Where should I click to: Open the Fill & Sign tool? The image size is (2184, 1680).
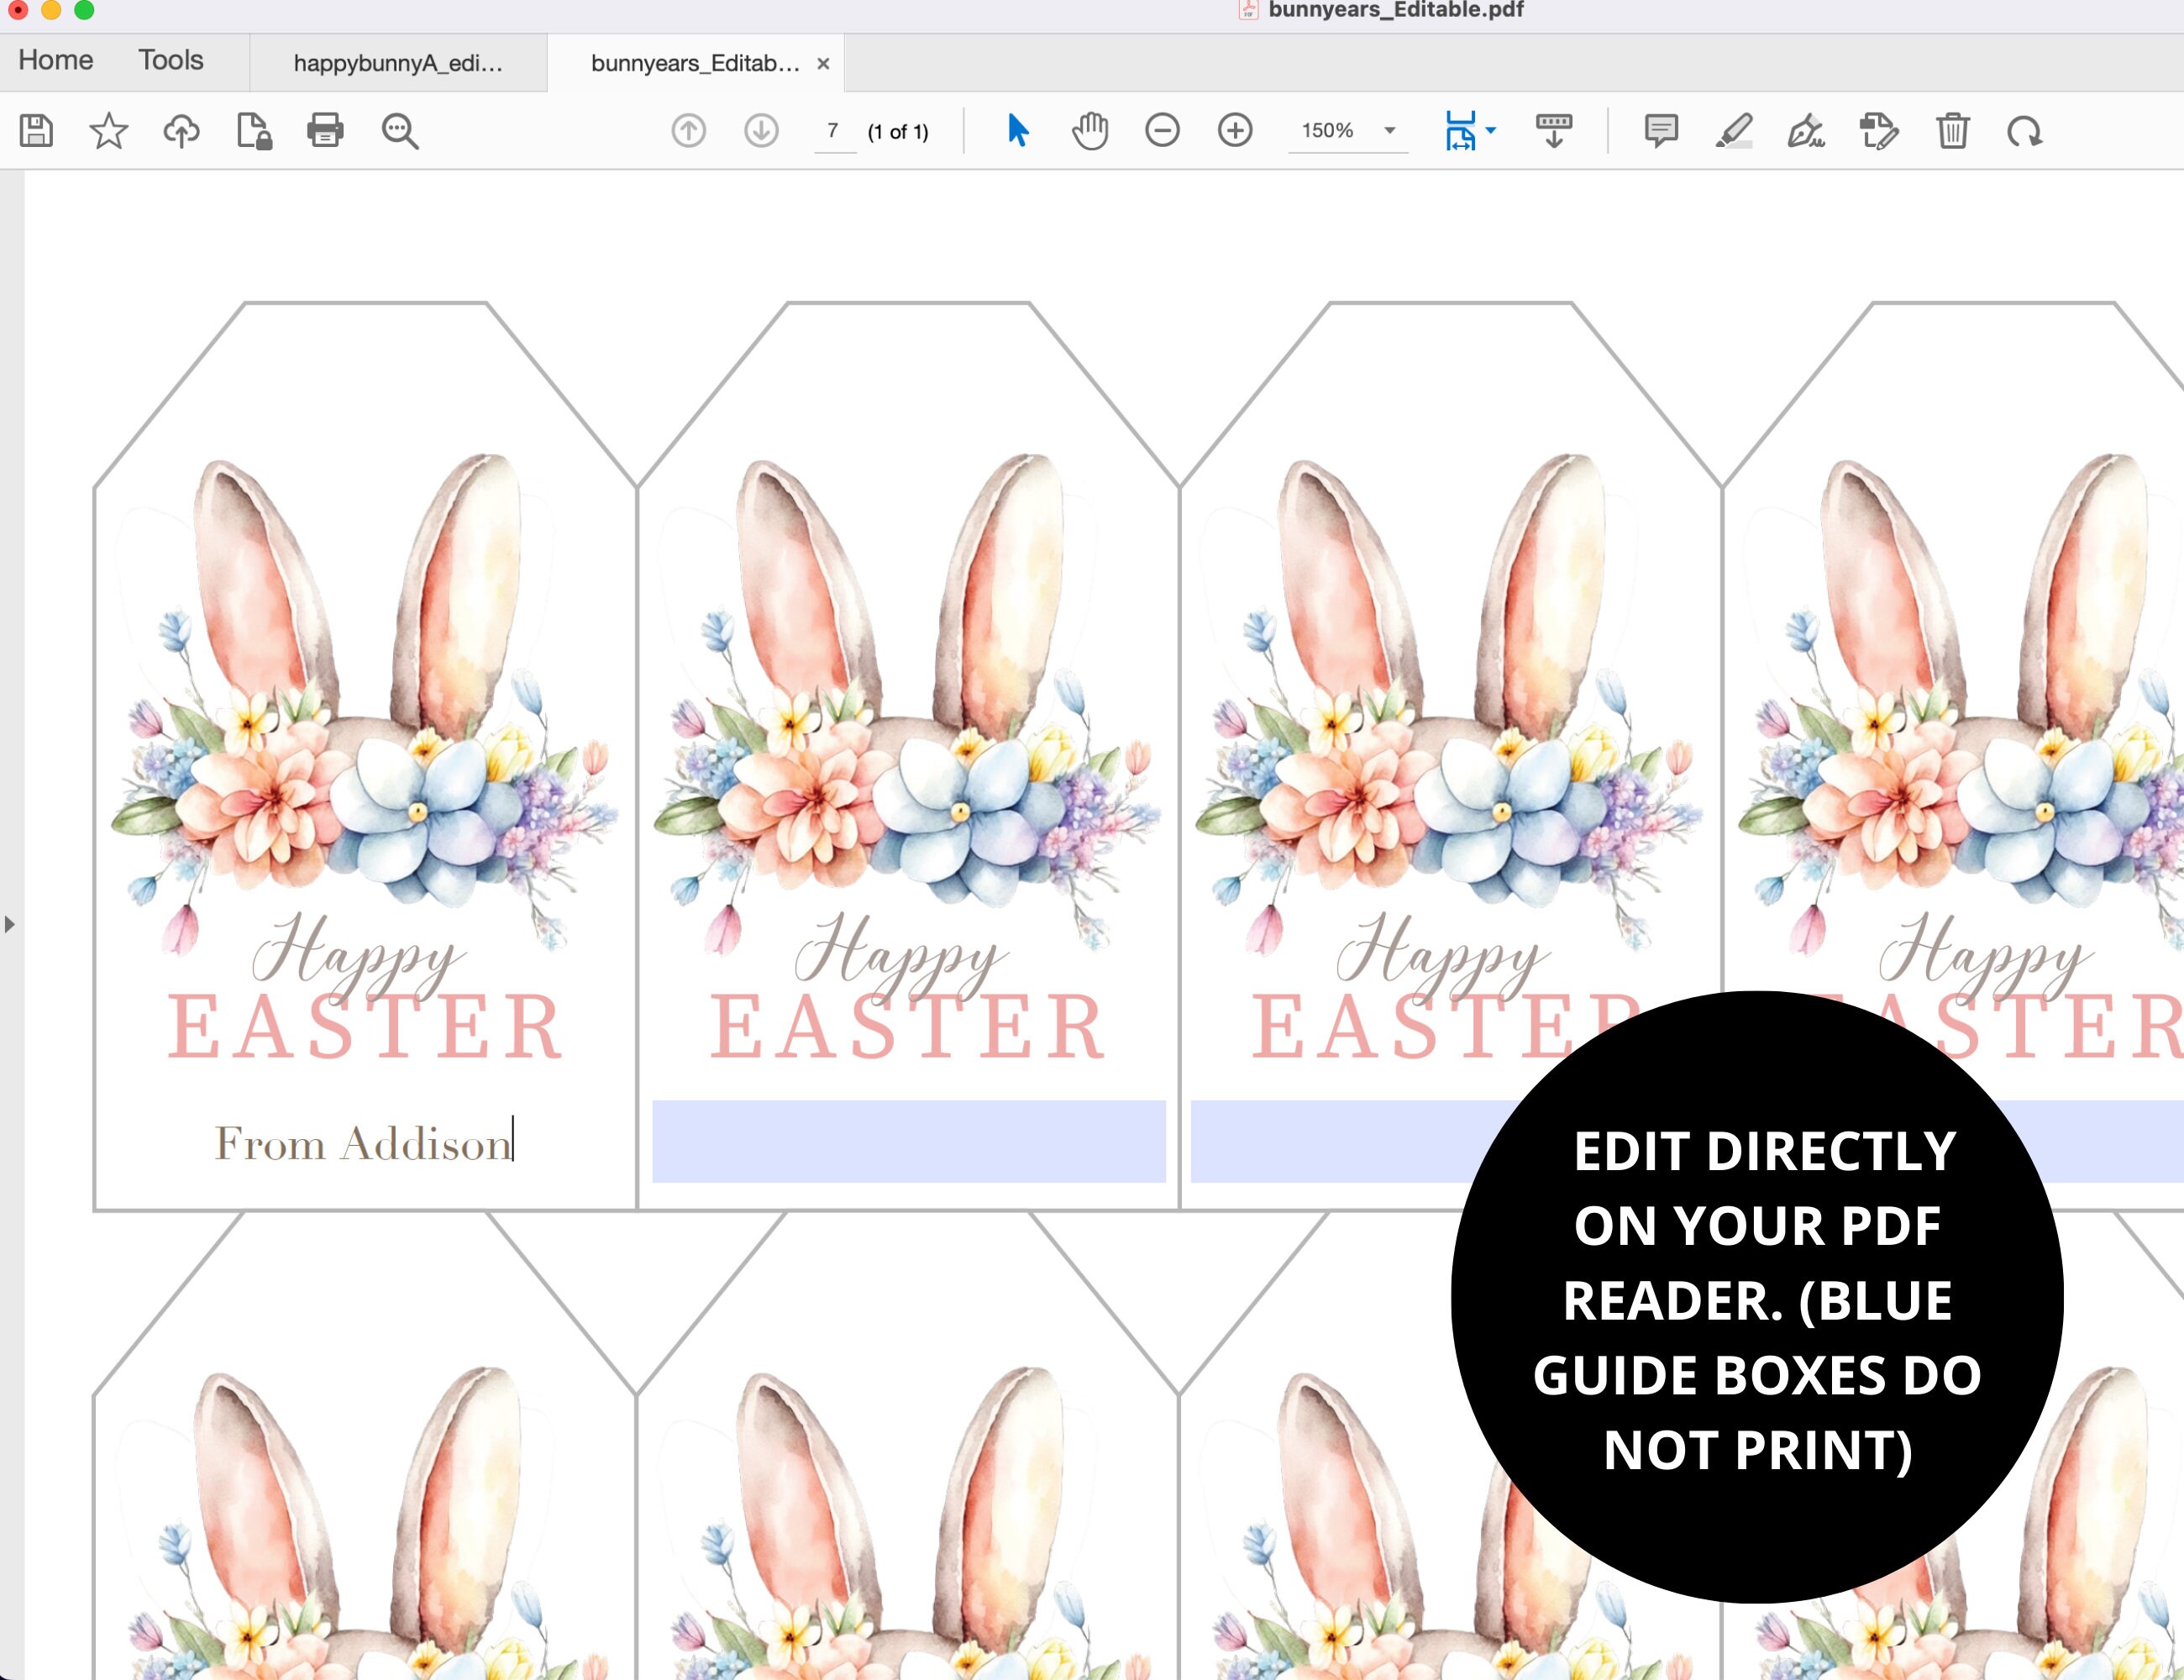(x=1808, y=130)
